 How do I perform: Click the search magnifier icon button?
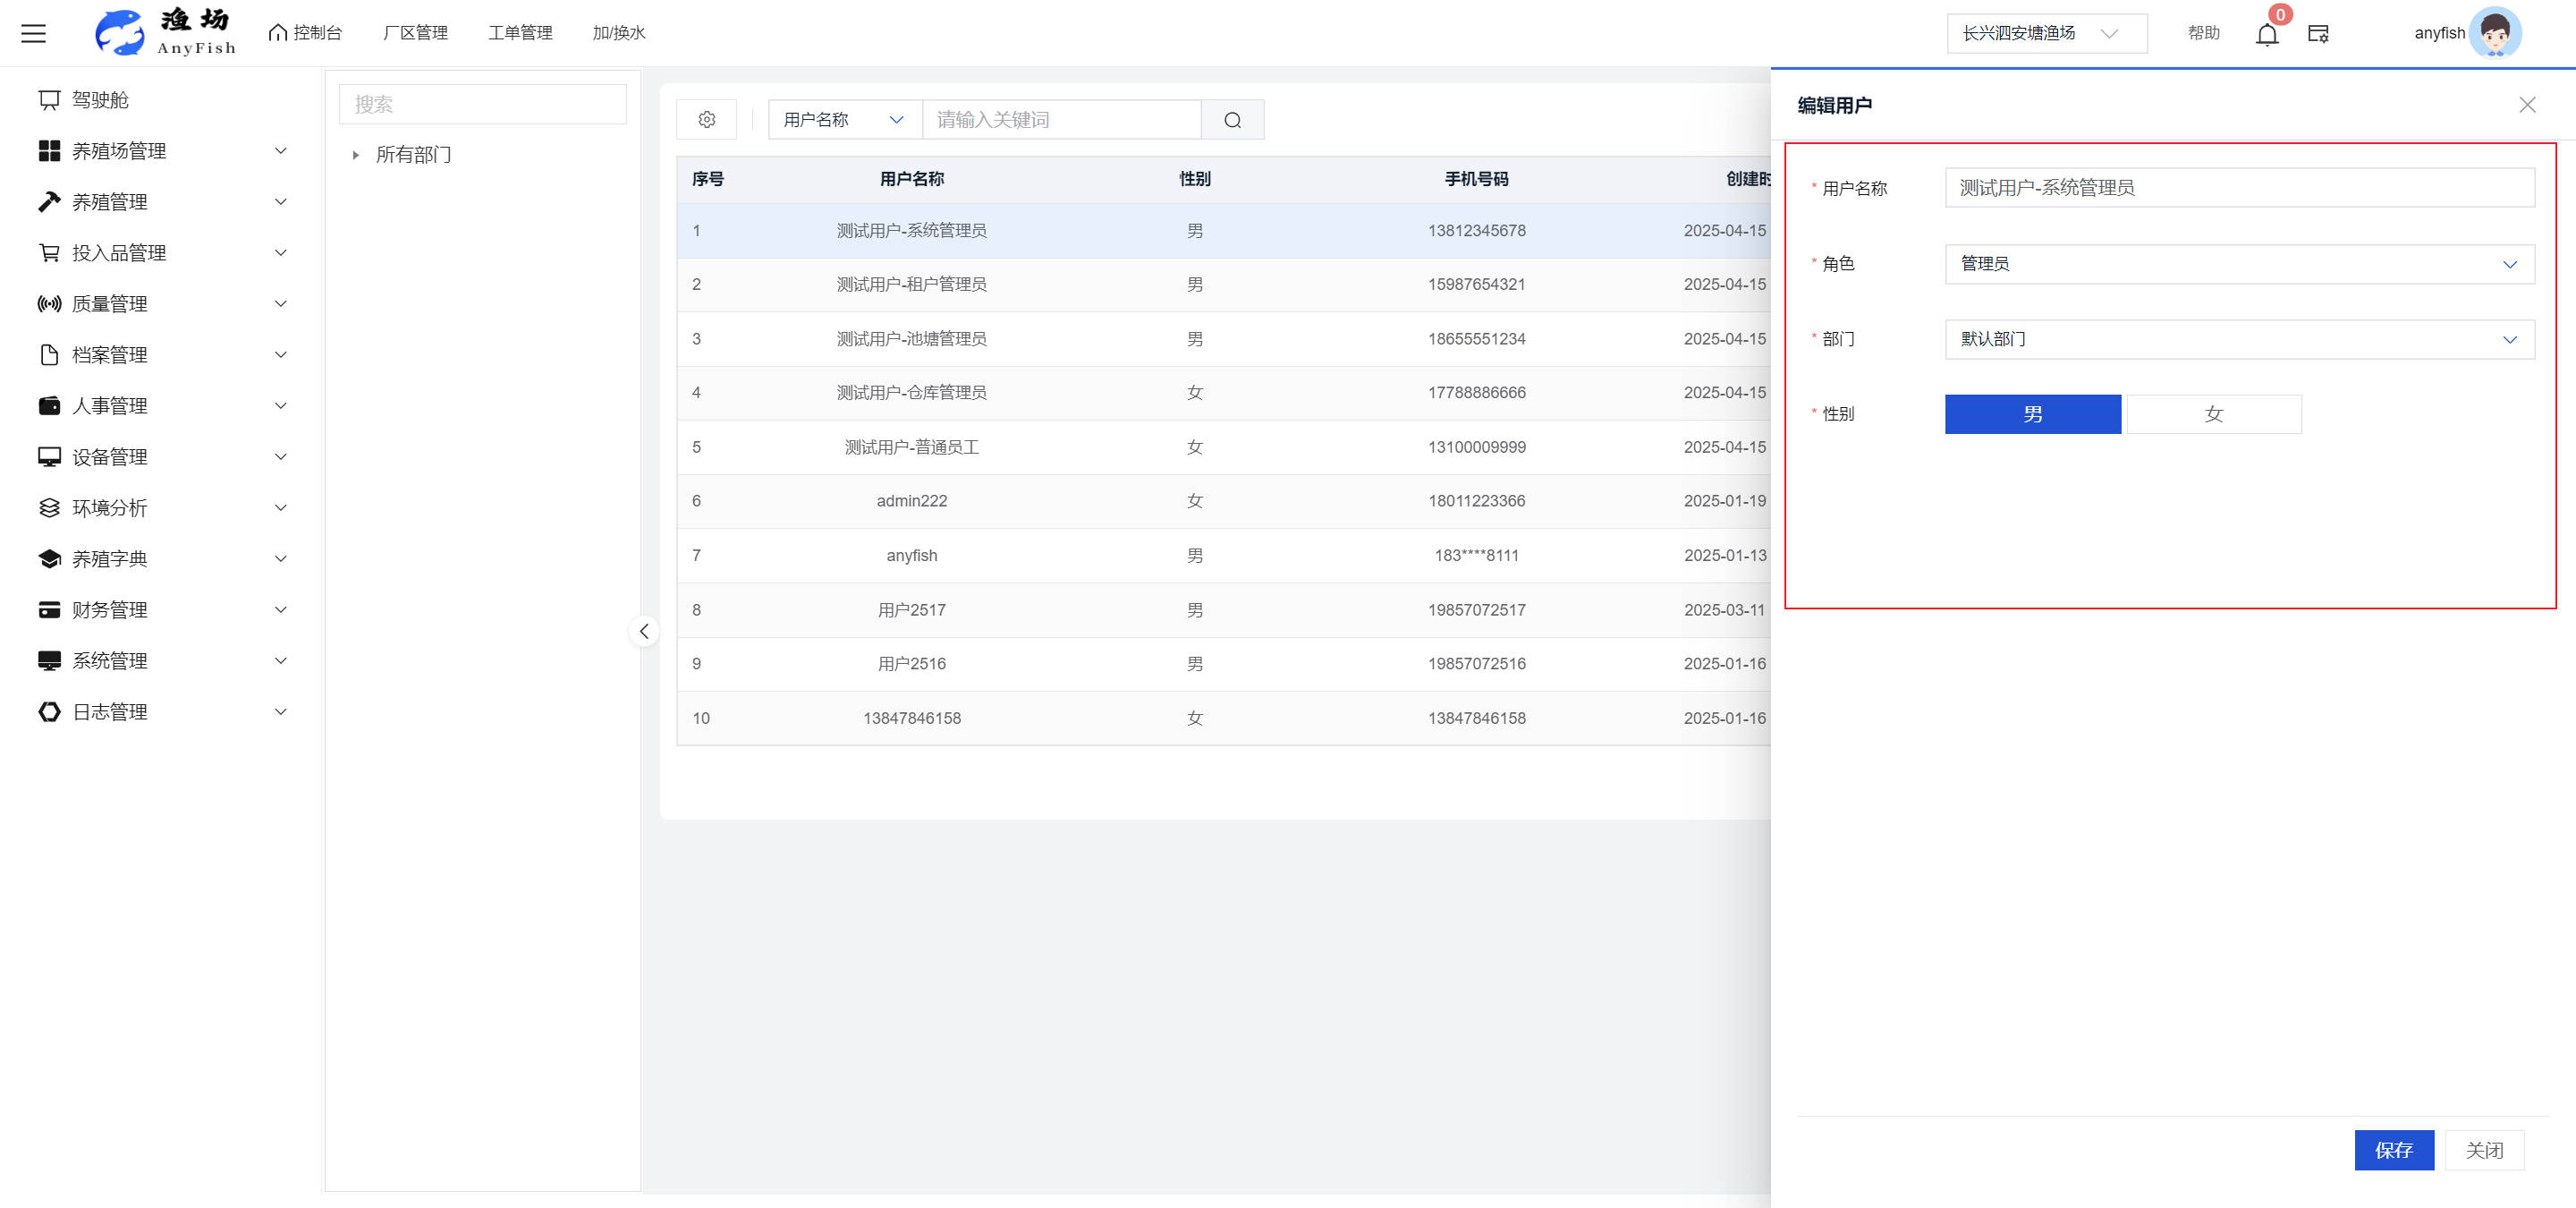pyautogui.click(x=1232, y=120)
